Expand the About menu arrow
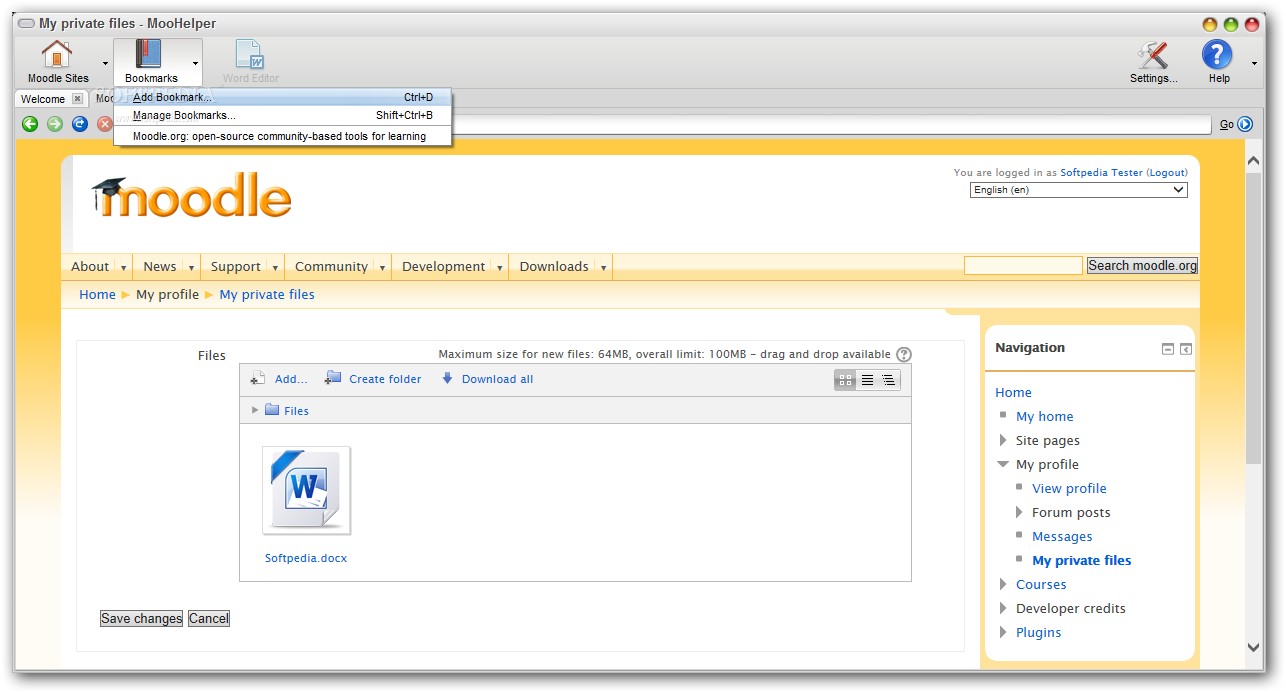The height and width of the screenshot is (693, 1286). [124, 268]
